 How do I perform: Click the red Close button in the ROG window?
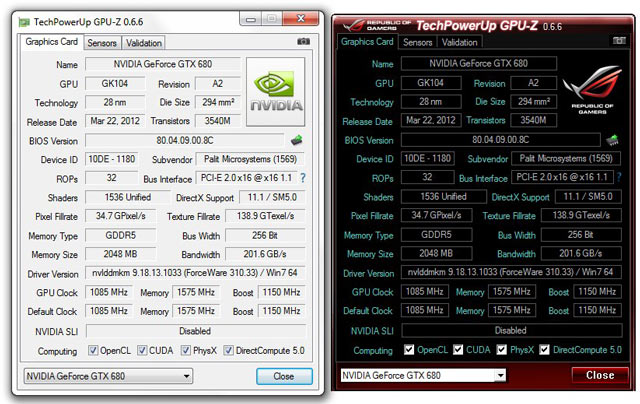pos(600,375)
